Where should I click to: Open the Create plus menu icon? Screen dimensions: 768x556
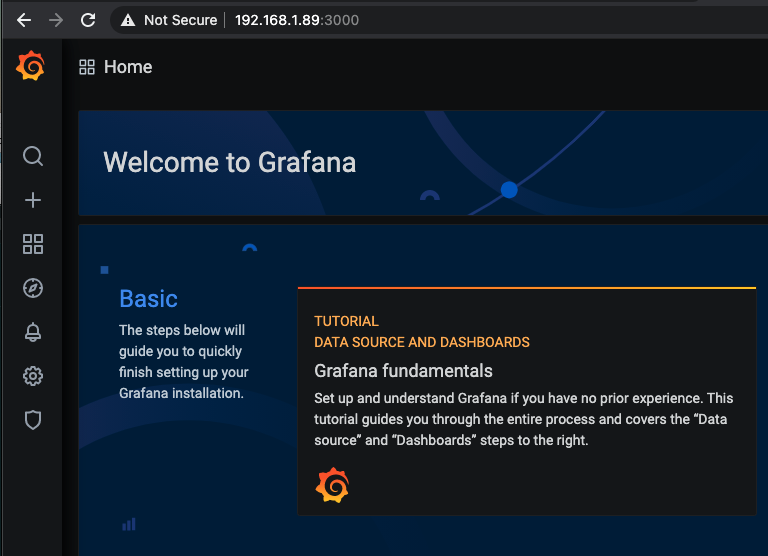pyautogui.click(x=33, y=200)
